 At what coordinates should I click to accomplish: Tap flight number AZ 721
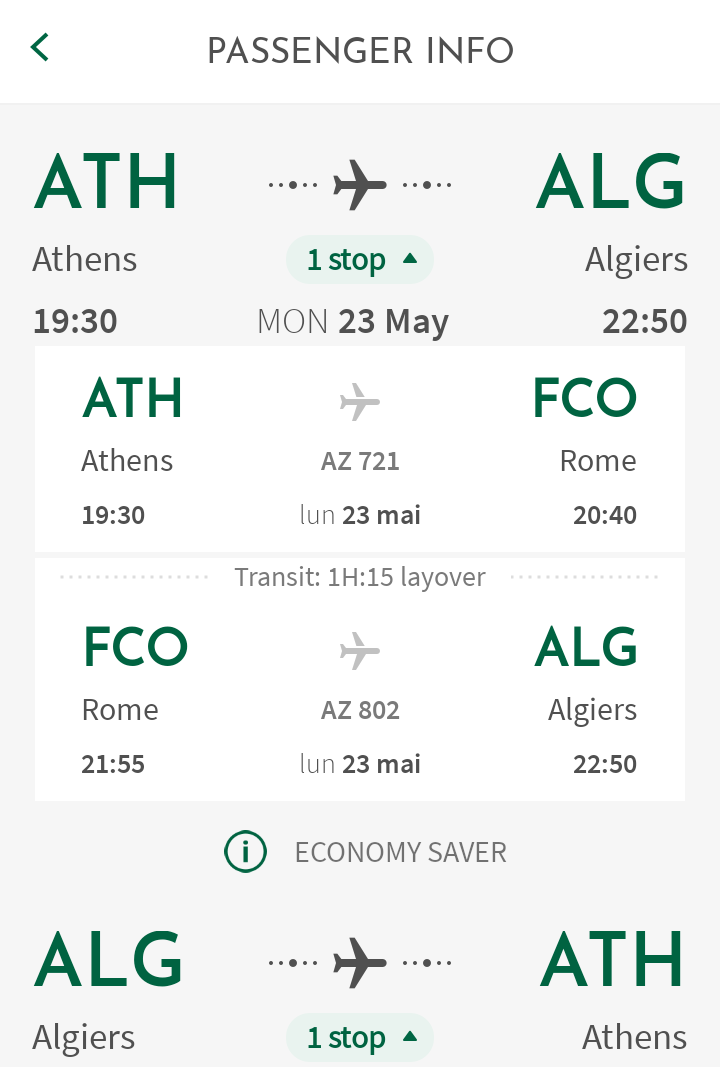point(360,461)
